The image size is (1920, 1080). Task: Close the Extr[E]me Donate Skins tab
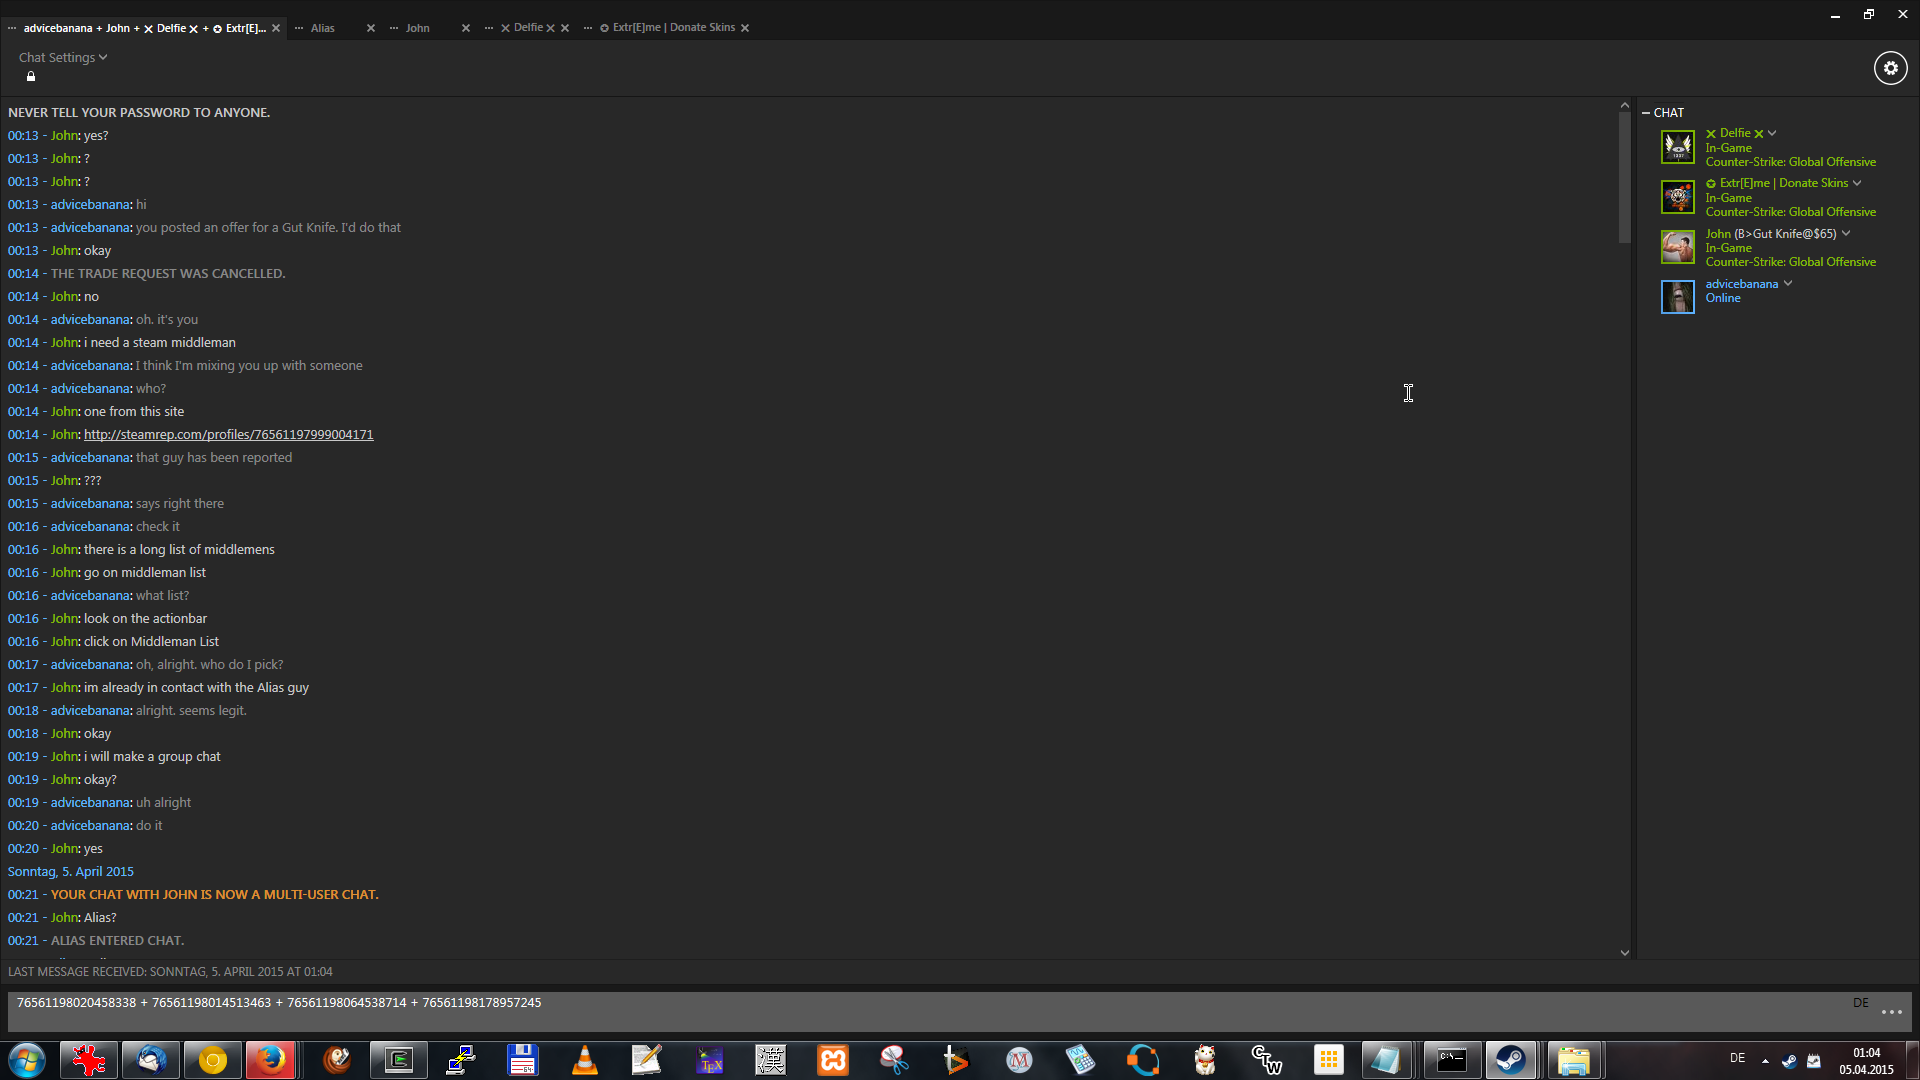(x=745, y=28)
